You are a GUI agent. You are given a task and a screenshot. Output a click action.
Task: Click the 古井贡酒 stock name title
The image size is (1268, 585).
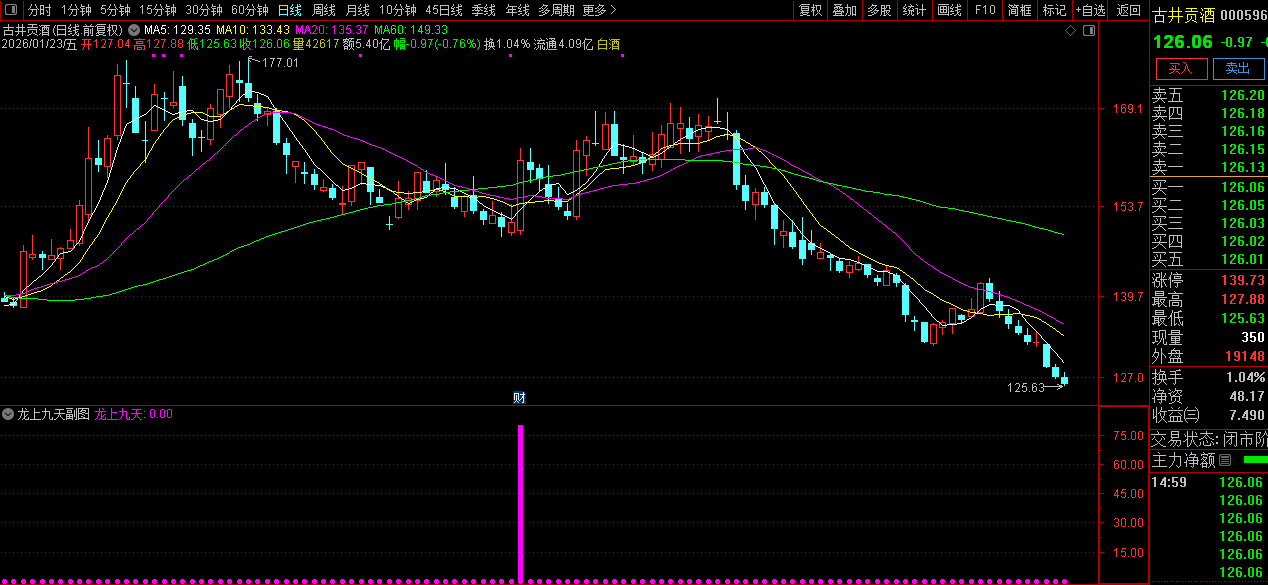point(1184,14)
